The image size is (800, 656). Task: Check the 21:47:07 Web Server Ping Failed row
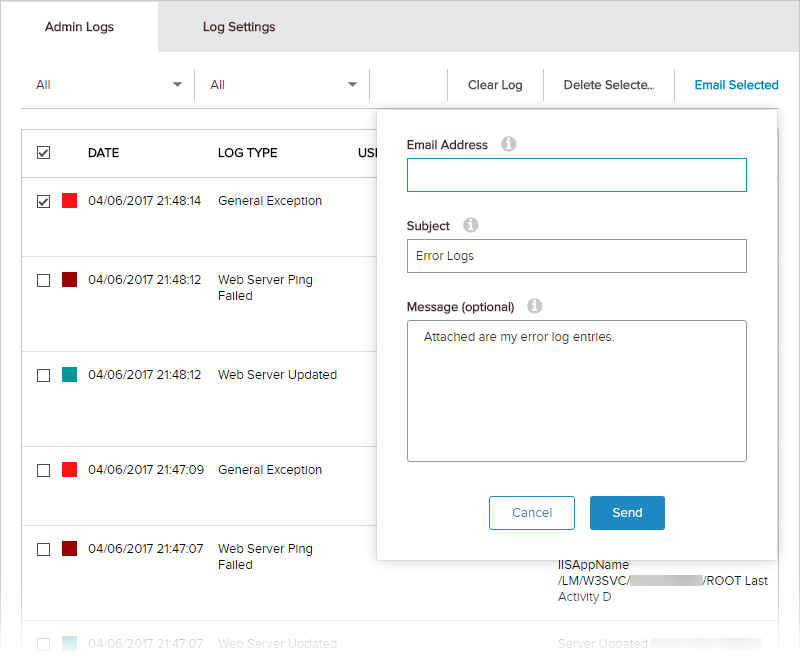click(43, 549)
